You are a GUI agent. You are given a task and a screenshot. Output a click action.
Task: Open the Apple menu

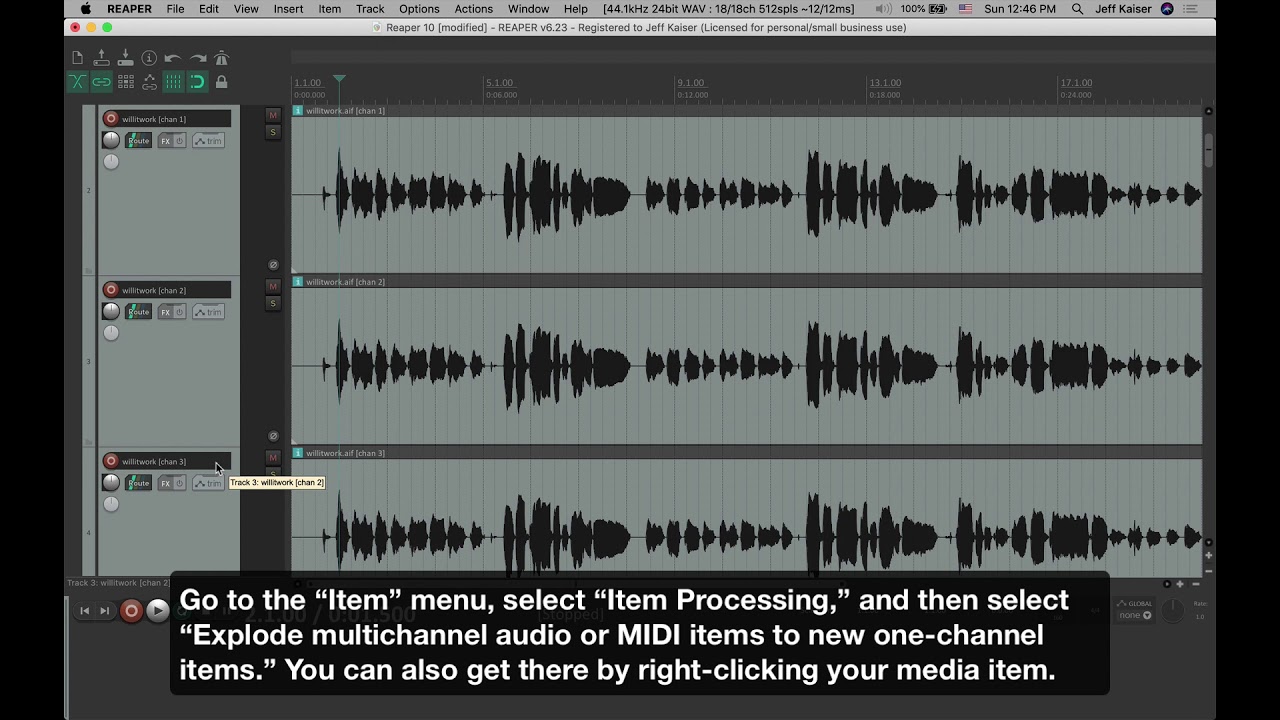86,9
